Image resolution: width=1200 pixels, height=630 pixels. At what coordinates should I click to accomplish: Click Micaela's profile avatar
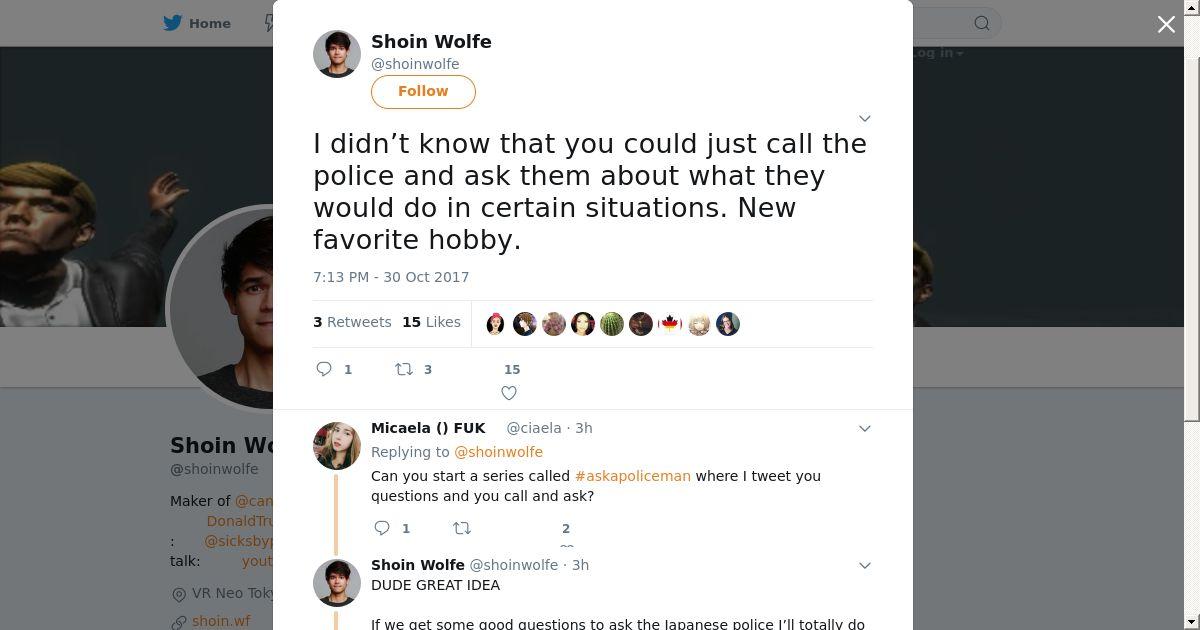pyautogui.click(x=337, y=446)
